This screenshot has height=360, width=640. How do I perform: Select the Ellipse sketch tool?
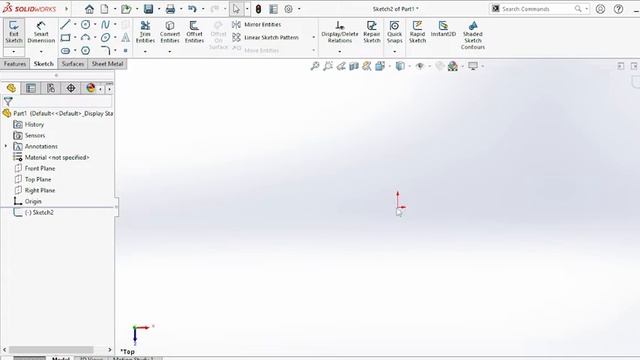[105, 38]
